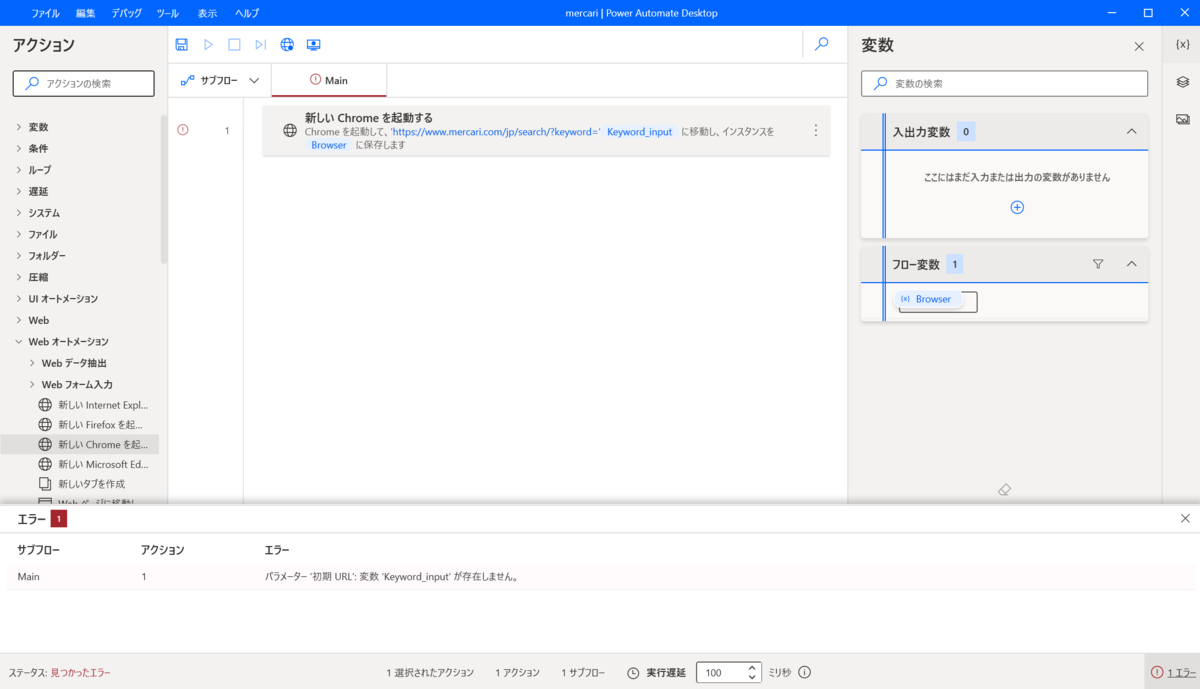Select the 新しい Microsoft Edge action
This screenshot has height=689, width=1200.
pos(93,464)
